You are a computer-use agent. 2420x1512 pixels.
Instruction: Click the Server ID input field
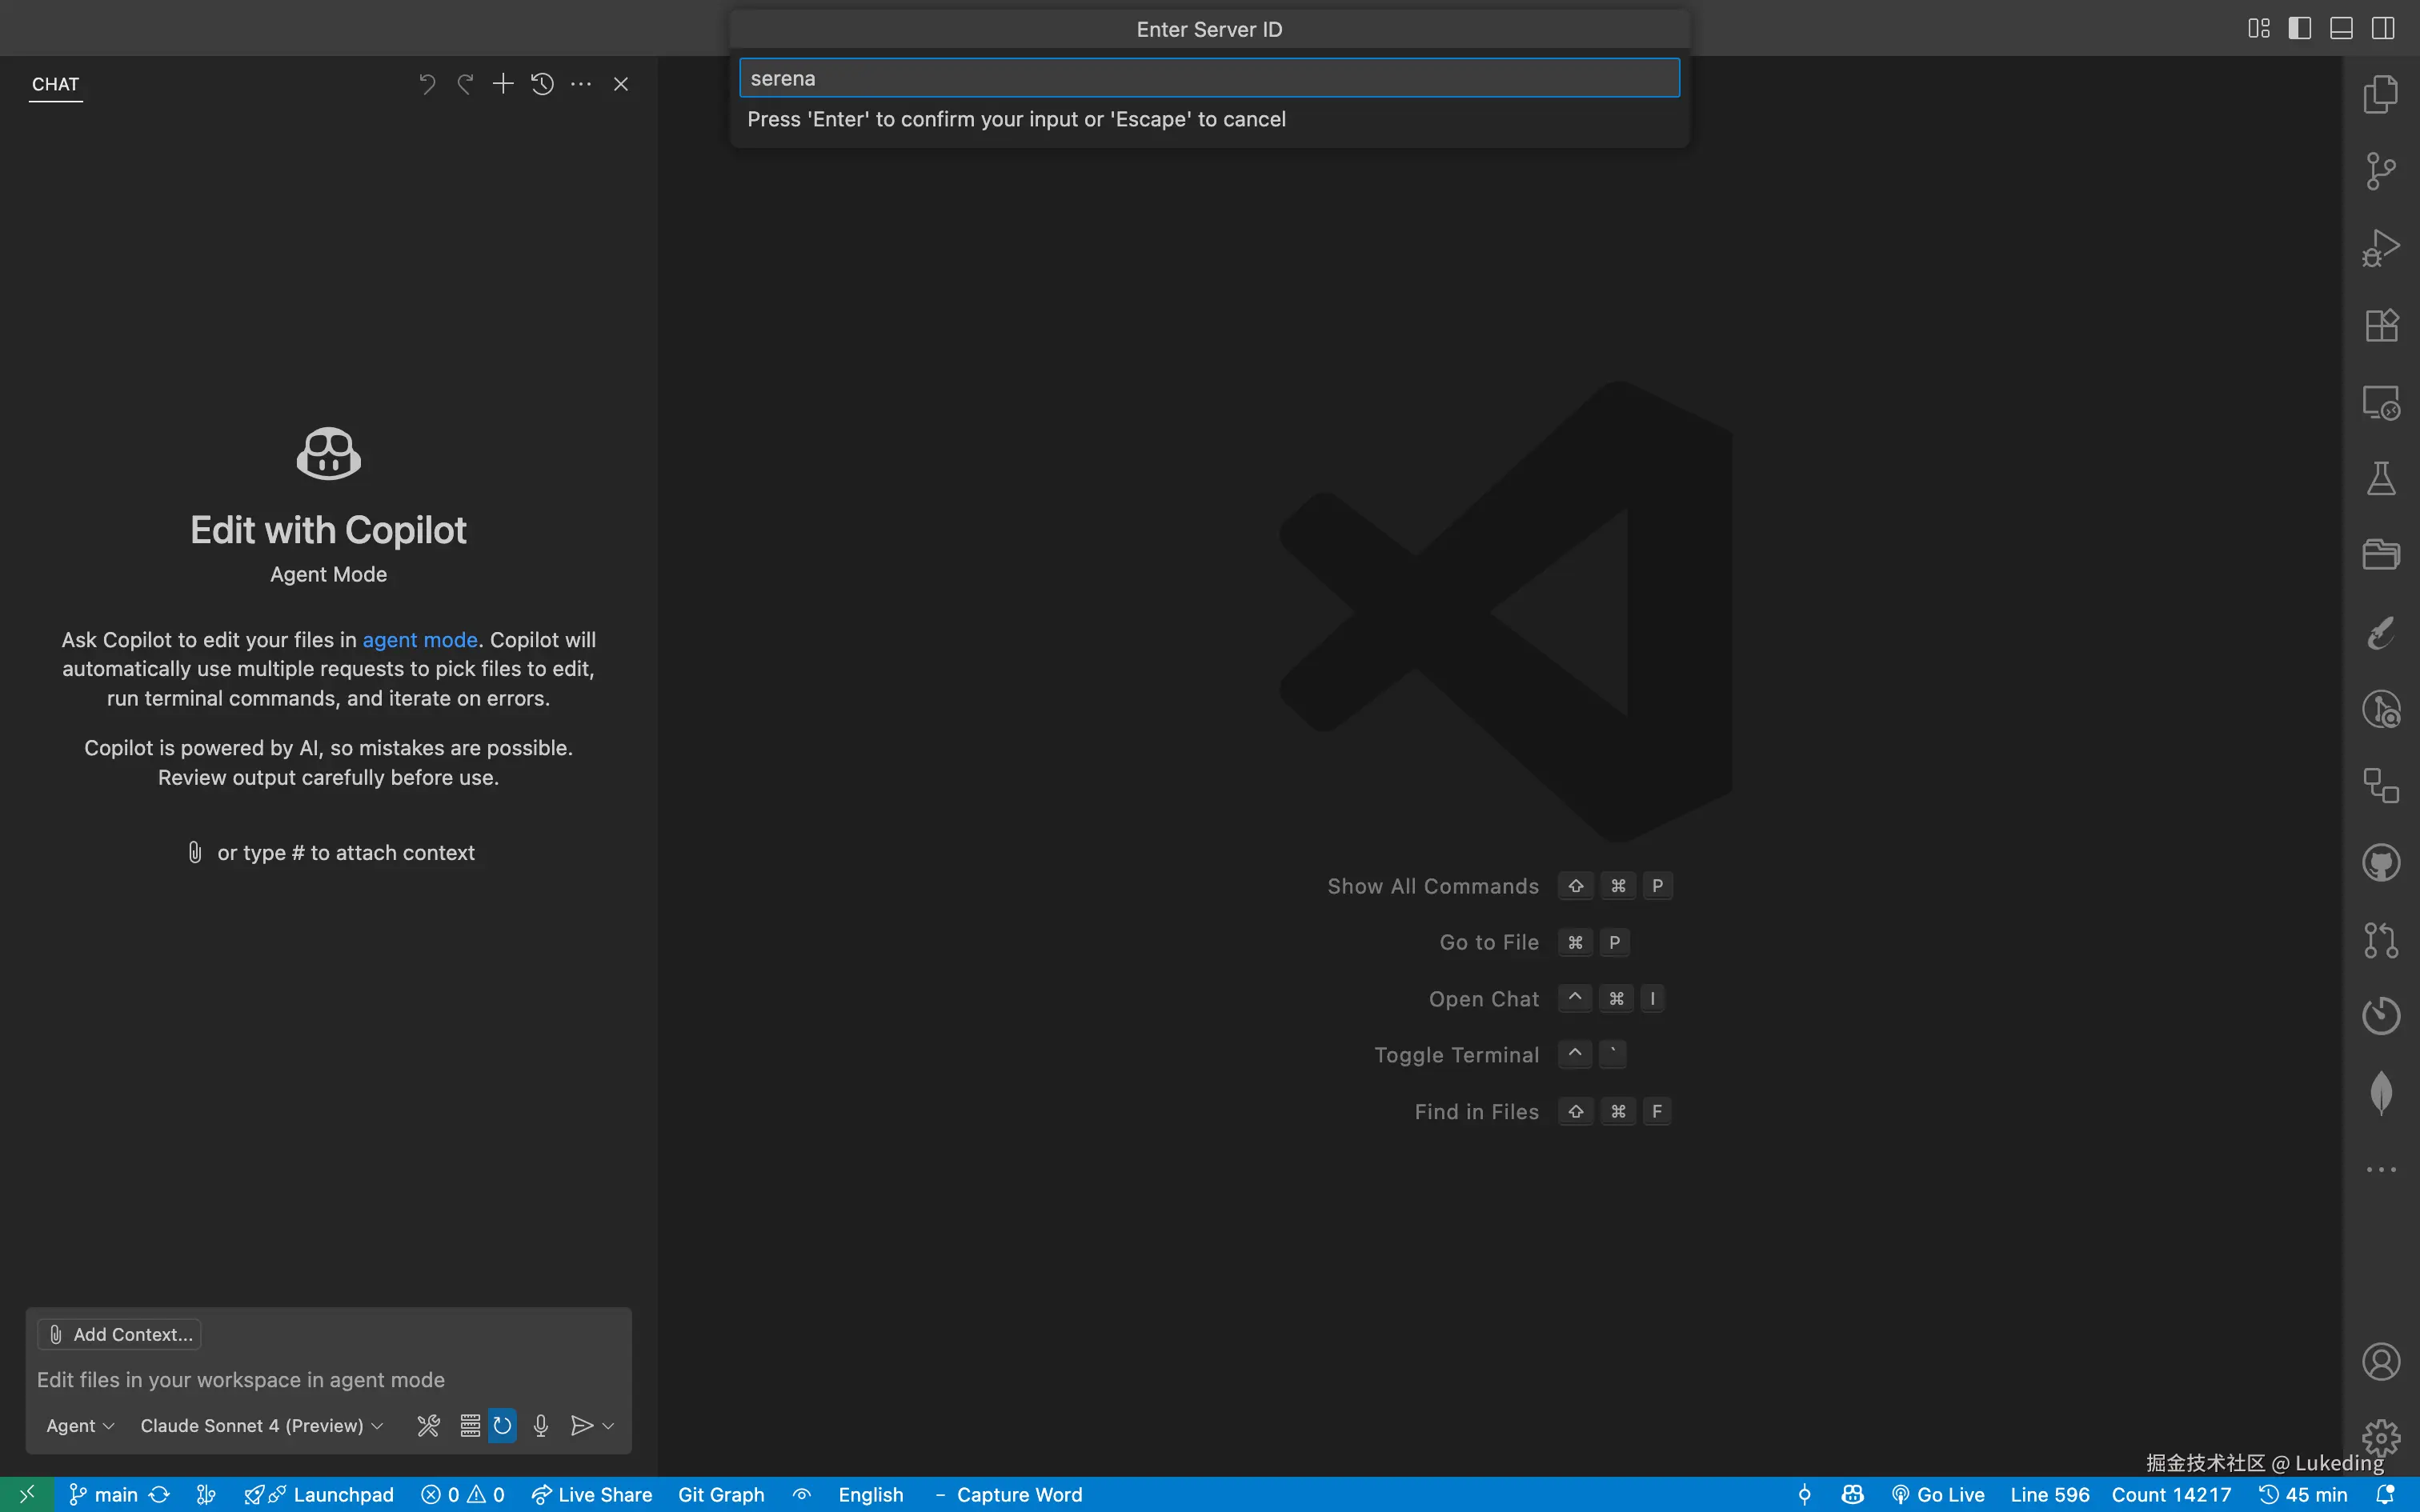pos(1208,78)
